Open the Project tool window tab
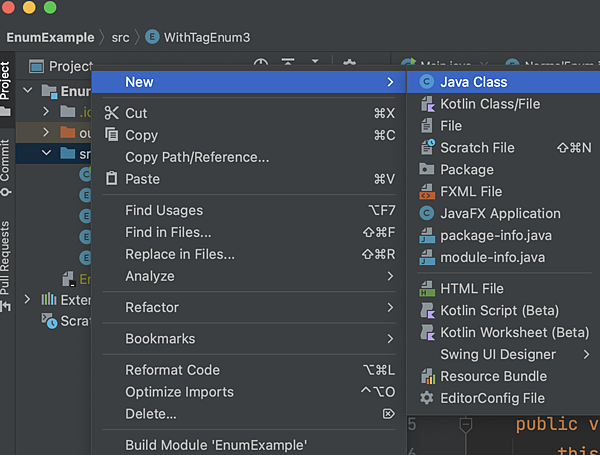 click(7, 89)
